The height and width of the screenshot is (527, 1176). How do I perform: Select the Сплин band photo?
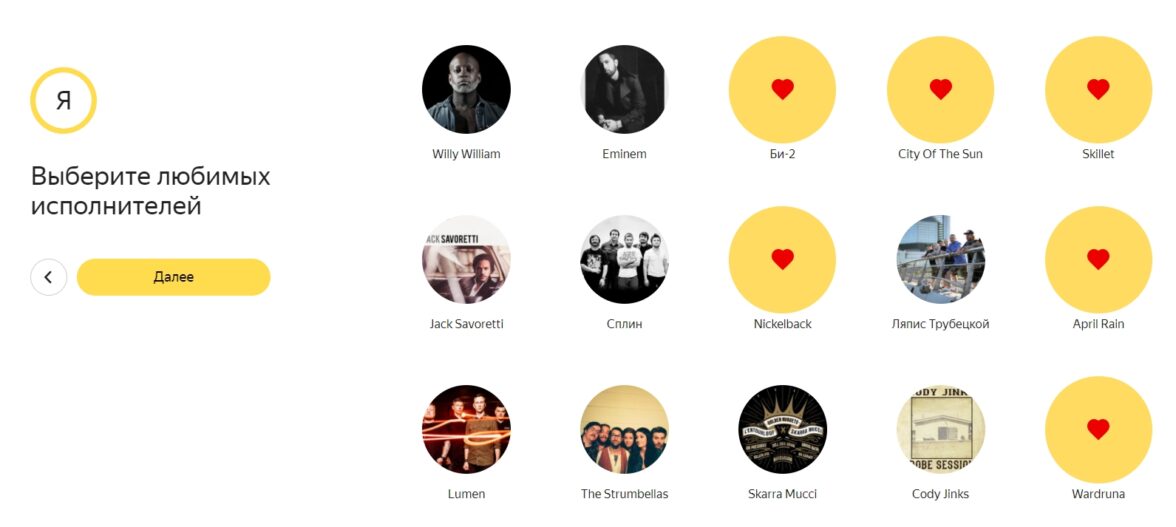click(x=625, y=259)
